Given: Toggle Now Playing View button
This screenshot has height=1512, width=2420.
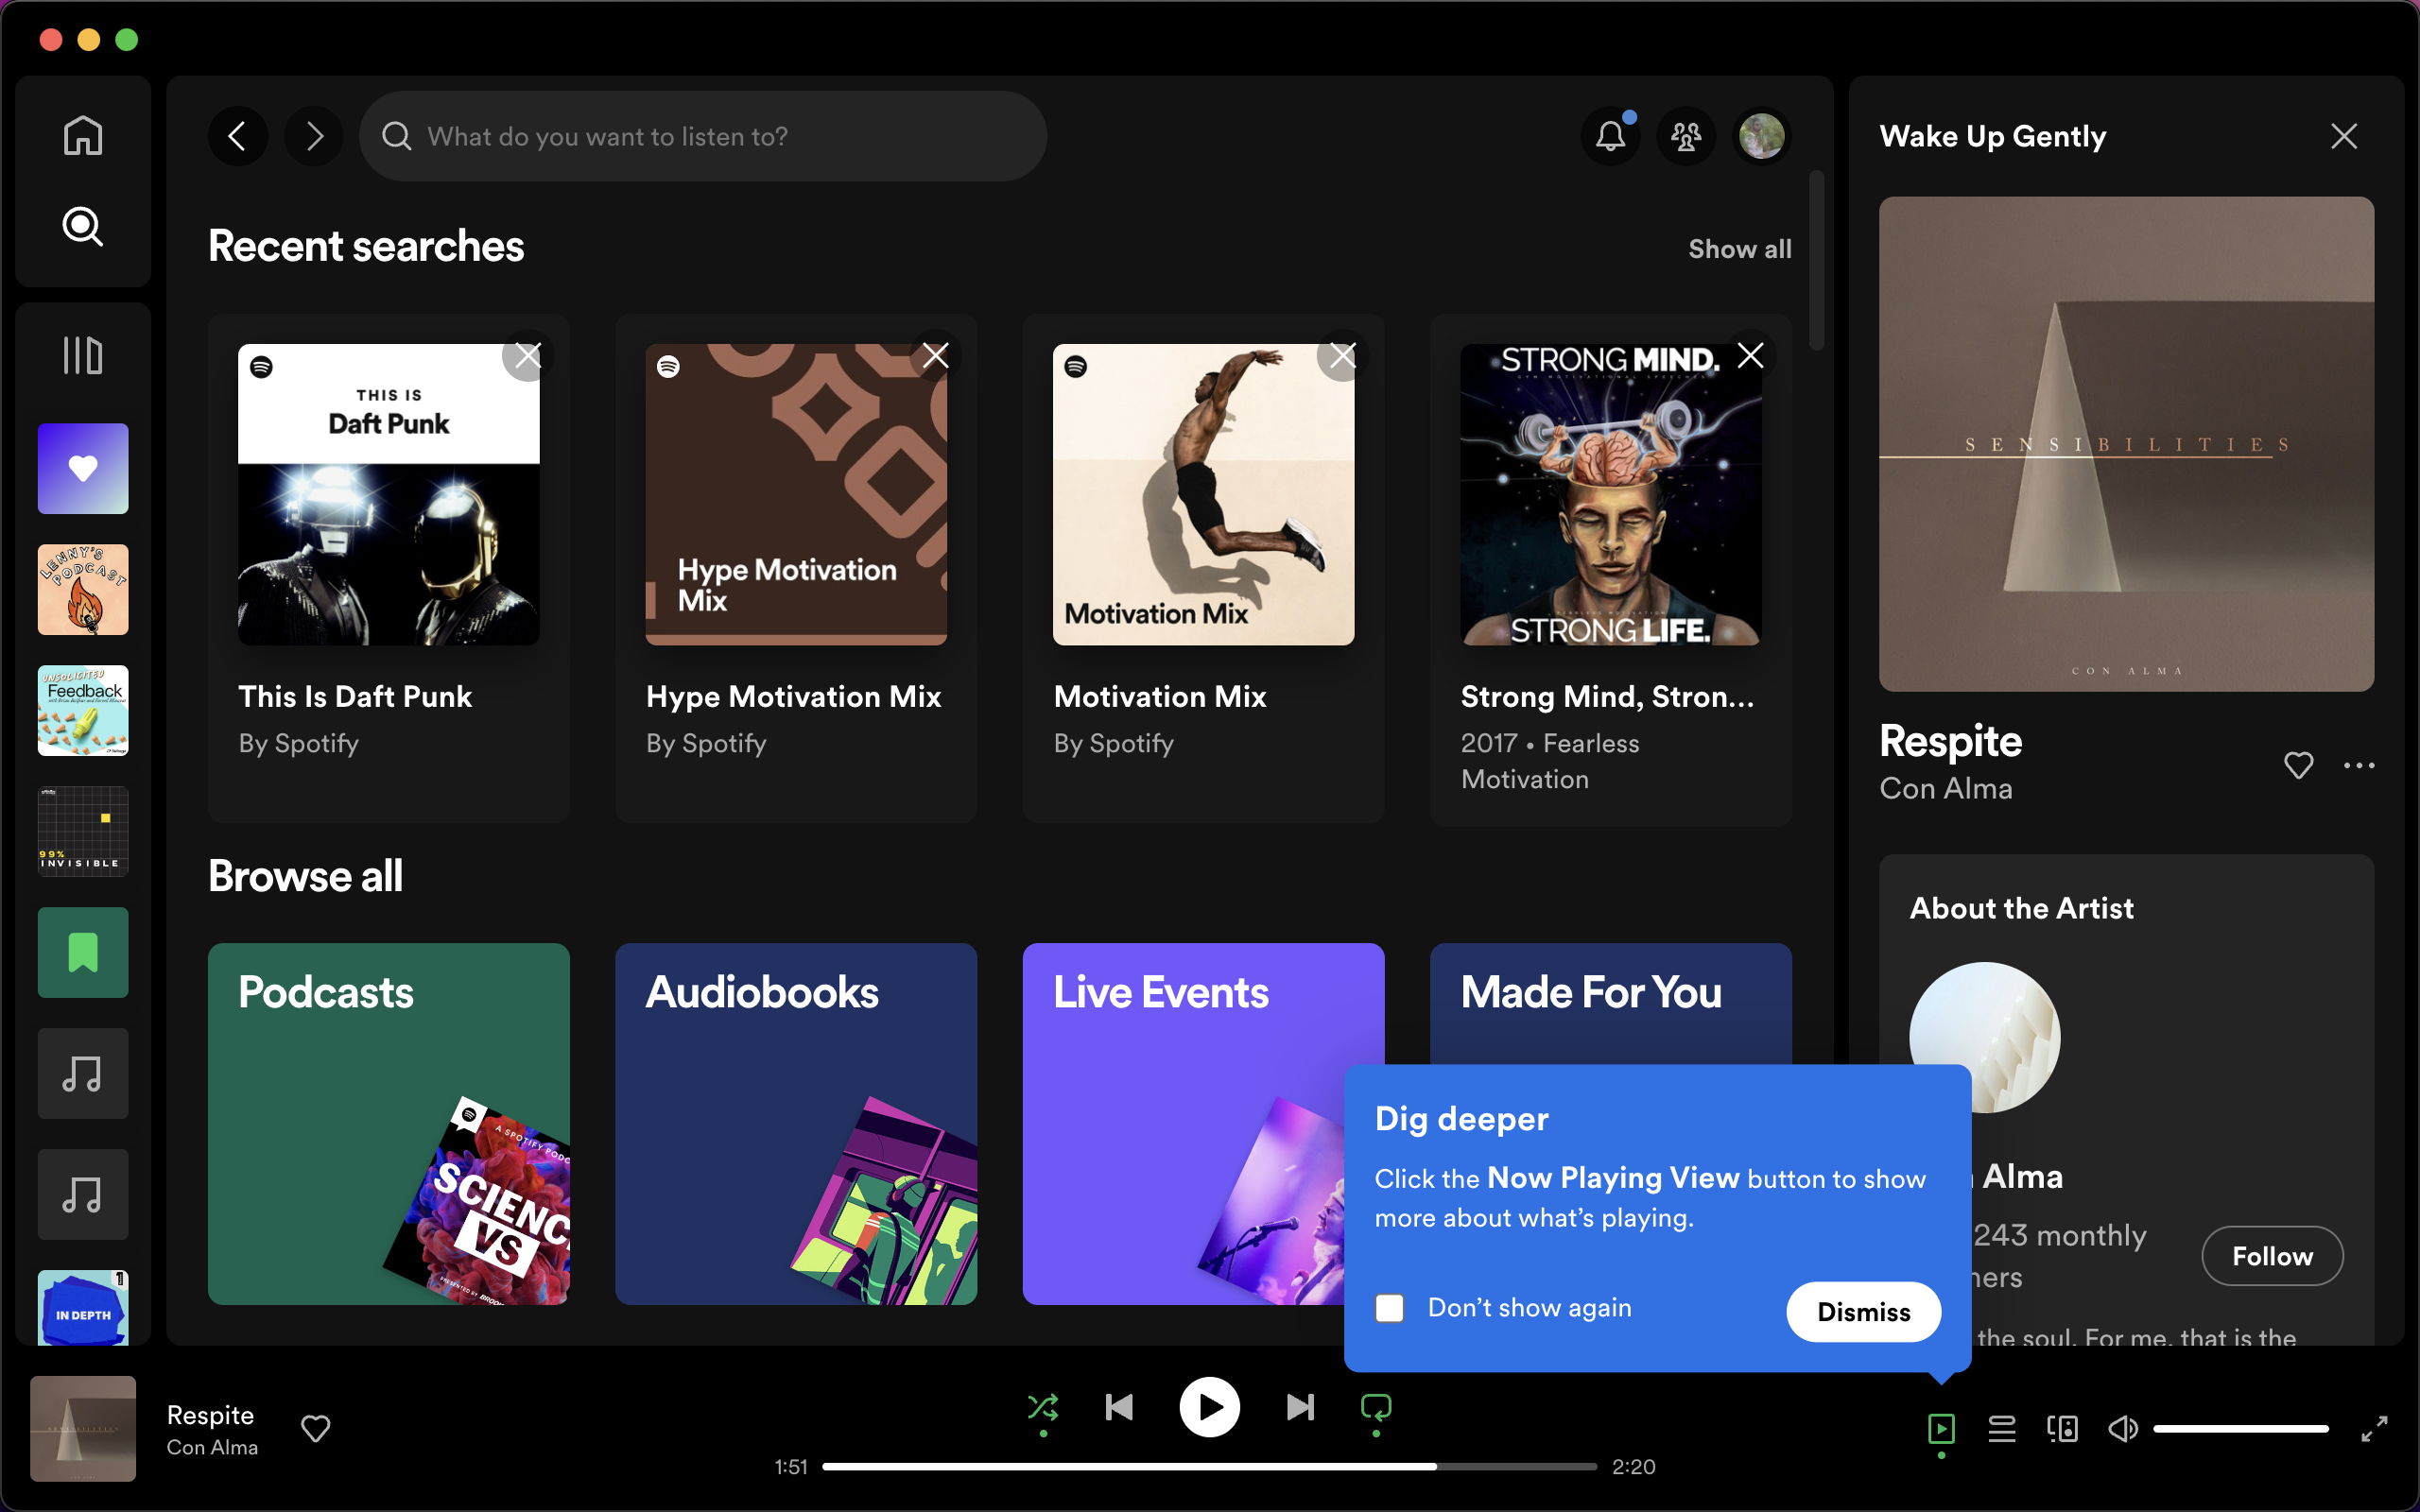Looking at the screenshot, I should (x=1941, y=1429).
